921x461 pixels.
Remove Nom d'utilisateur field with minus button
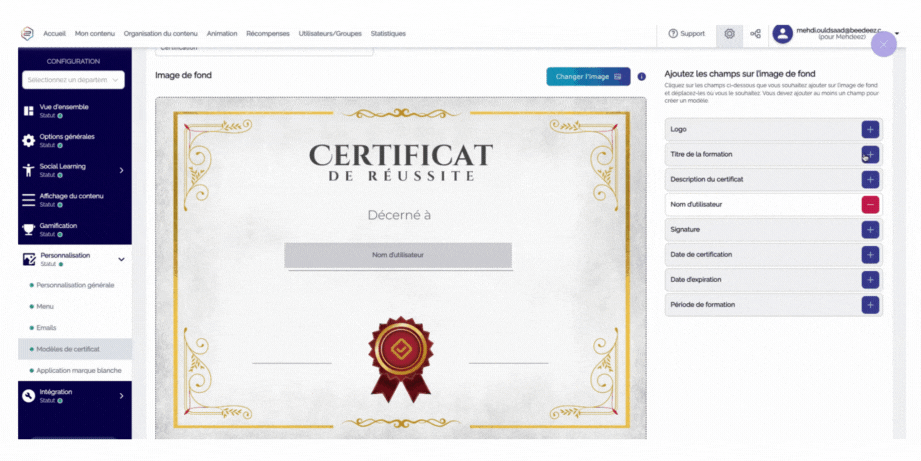[x=870, y=204]
